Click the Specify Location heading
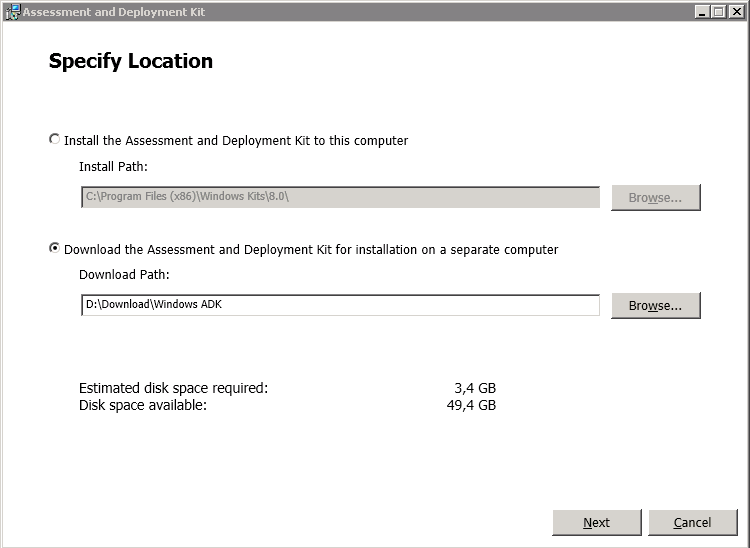The width and height of the screenshot is (750, 548). [x=131, y=61]
